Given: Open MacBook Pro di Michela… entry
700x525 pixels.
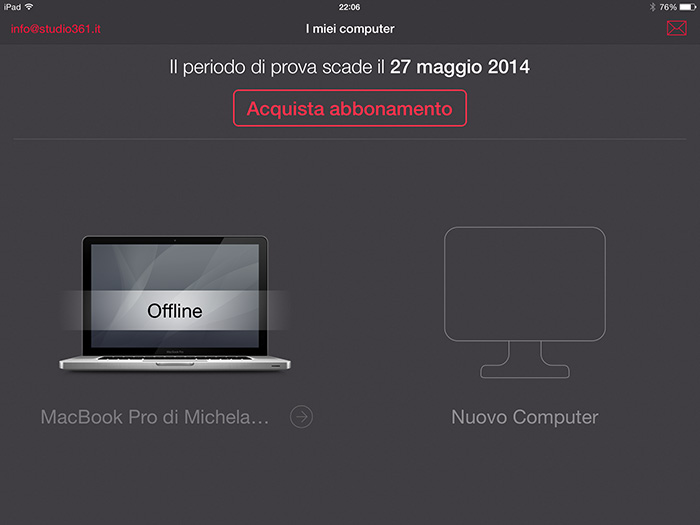Looking at the screenshot, I should click(155, 417).
